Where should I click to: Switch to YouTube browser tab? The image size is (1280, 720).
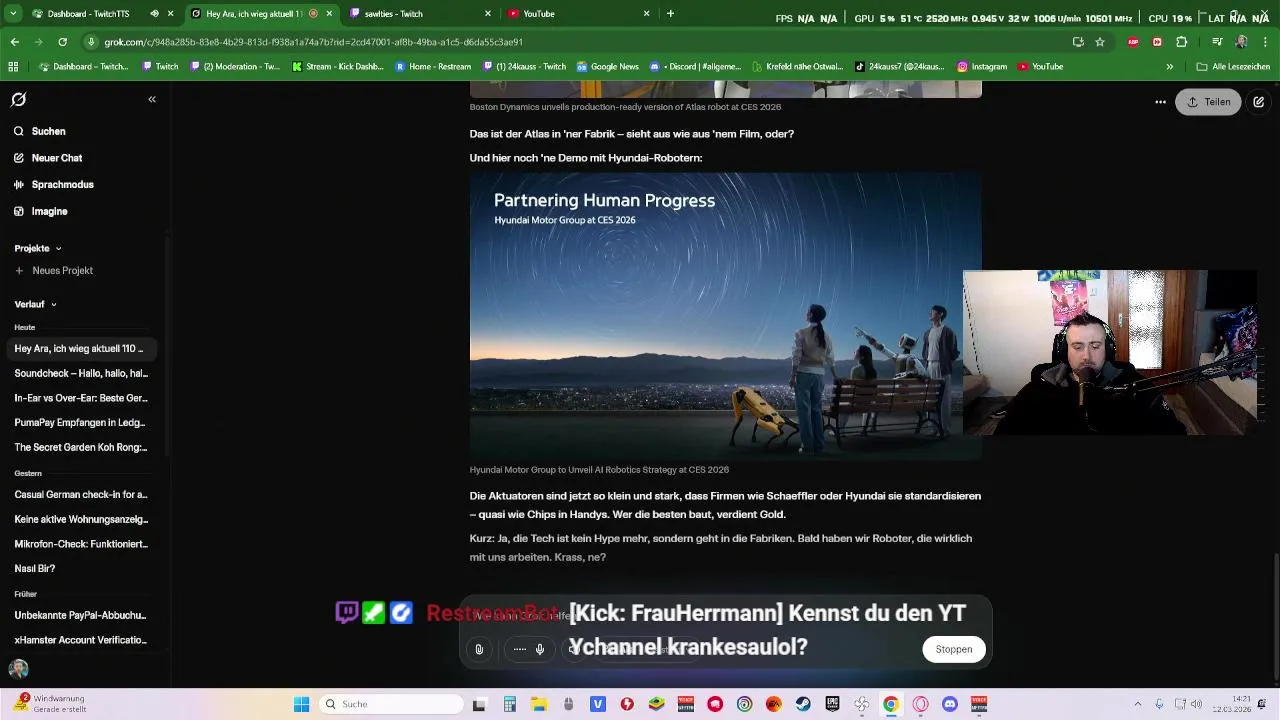pyautogui.click(x=580, y=14)
